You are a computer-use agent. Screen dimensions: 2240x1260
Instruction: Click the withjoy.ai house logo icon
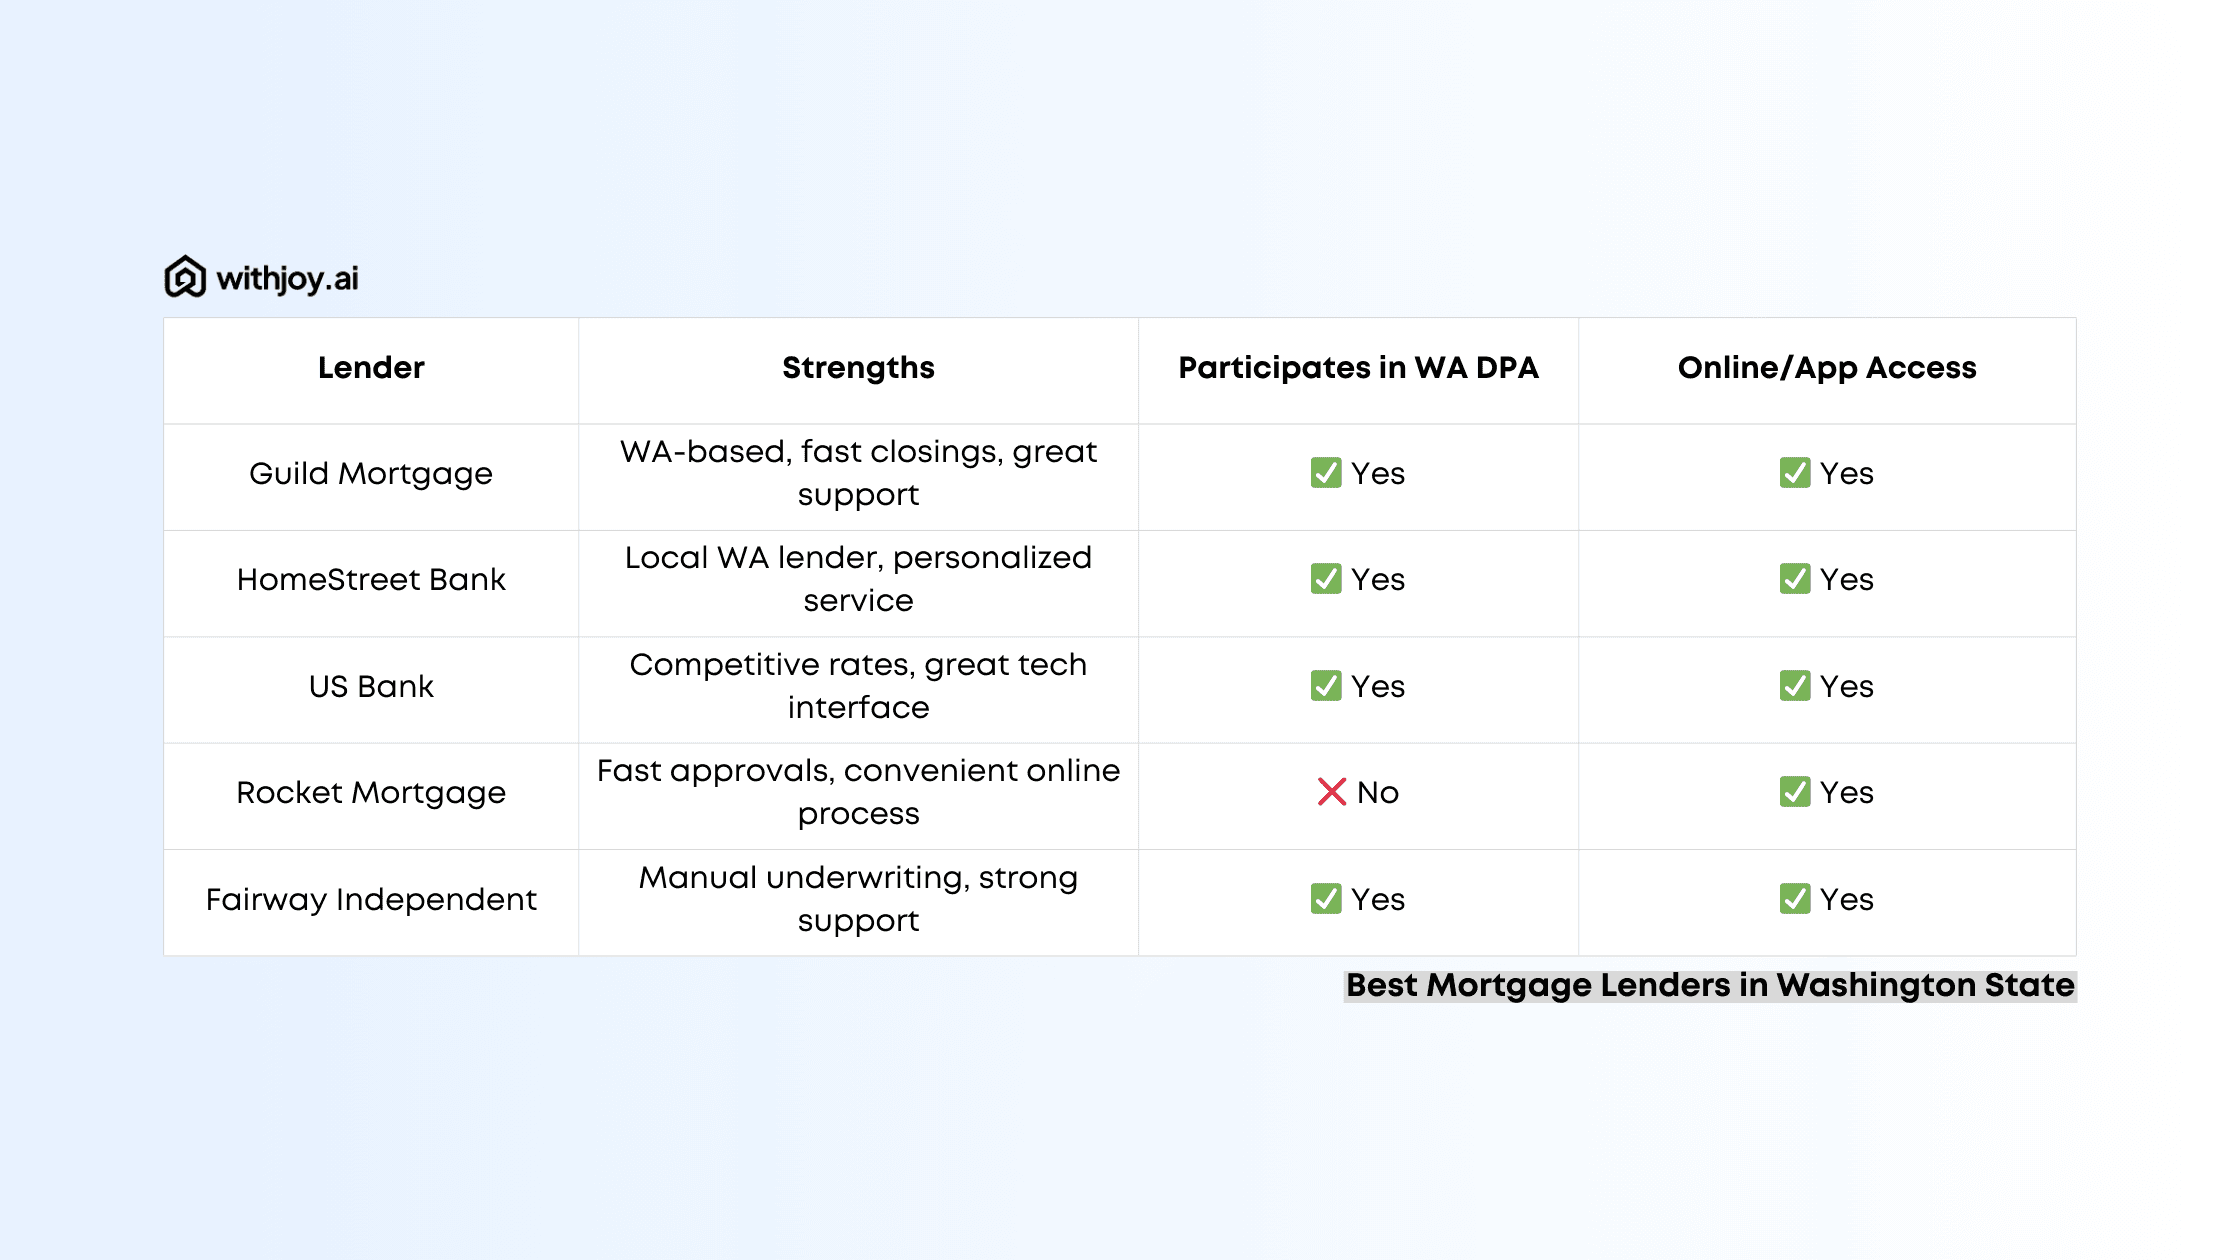(x=185, y=277)
